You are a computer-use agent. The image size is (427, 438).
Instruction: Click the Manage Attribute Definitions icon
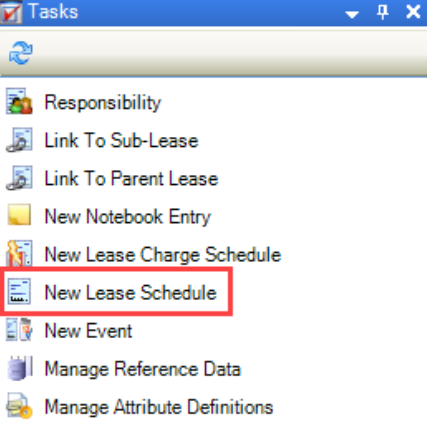[x=19, y=406]
